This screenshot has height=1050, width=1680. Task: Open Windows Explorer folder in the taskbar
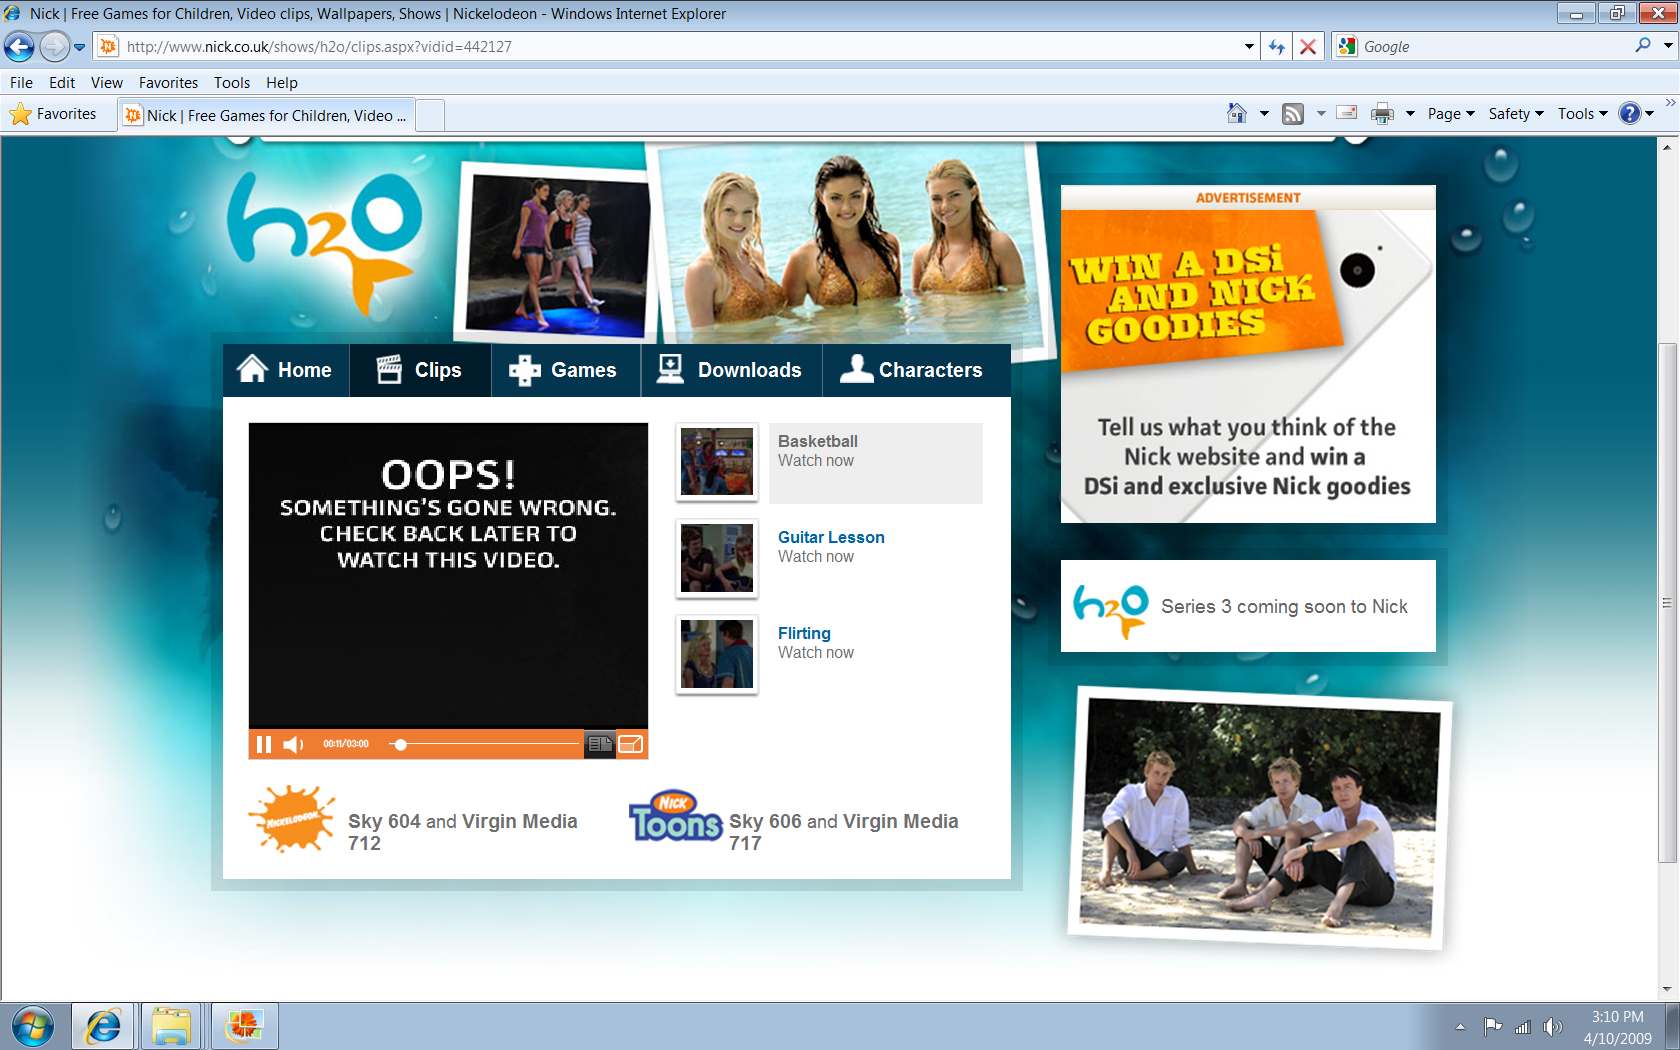tap(171, 1026)
